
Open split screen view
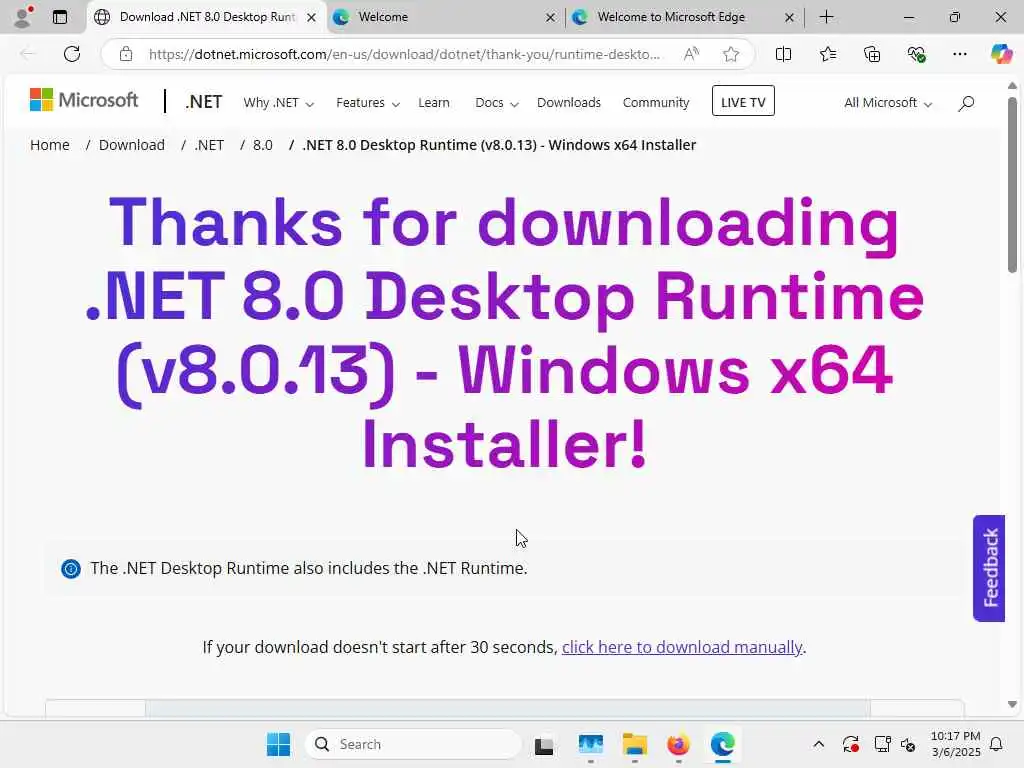(783, 54)
